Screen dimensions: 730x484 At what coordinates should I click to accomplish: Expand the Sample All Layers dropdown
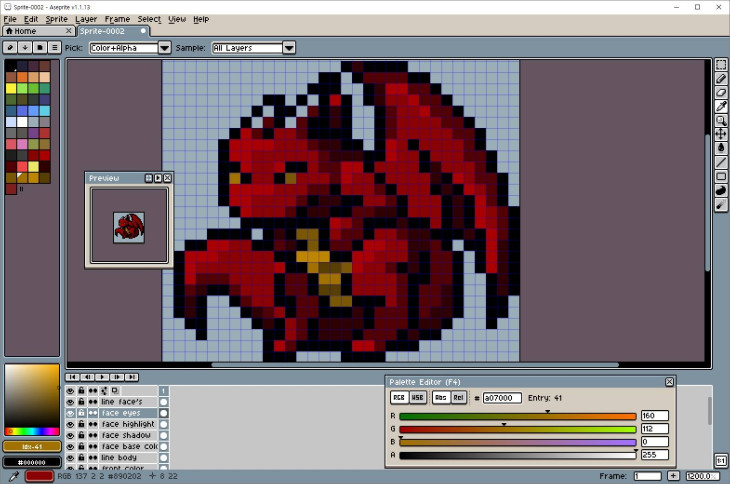[x=253, y=47]
